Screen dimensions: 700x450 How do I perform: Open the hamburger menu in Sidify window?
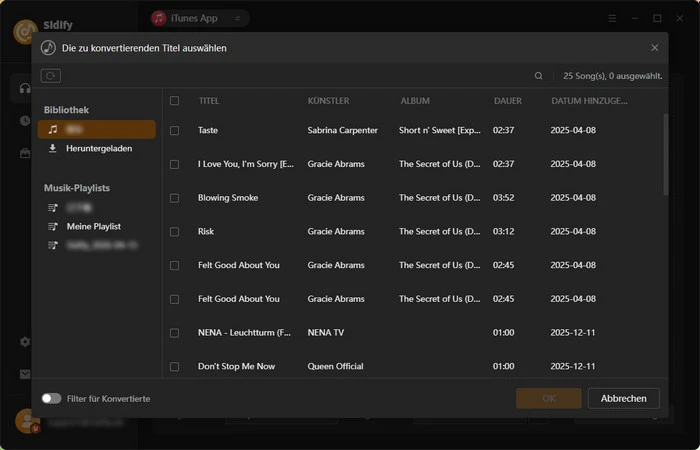[612, 18]
